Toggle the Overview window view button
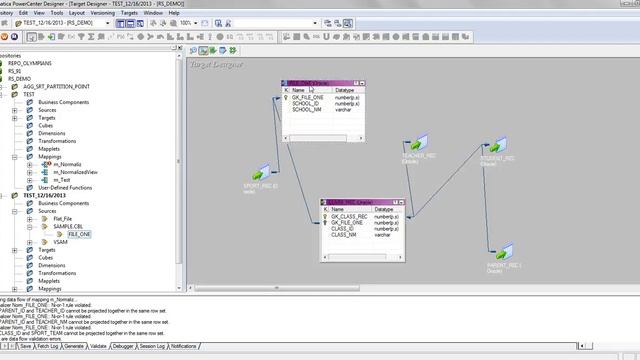Viewport: 640px width, 360px height. click(140, 23)
